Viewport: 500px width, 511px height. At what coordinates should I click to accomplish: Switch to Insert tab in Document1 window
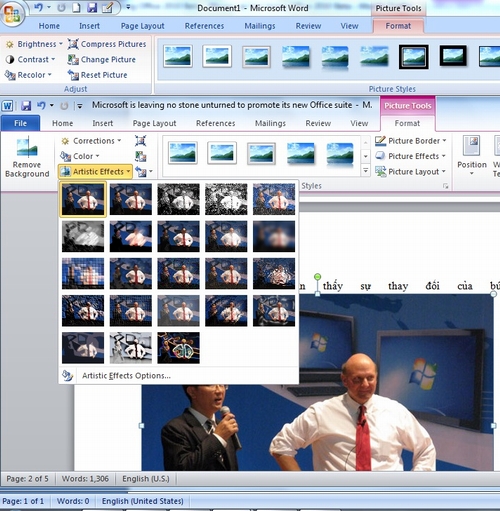pyautogui.click(x=89, y=26)
